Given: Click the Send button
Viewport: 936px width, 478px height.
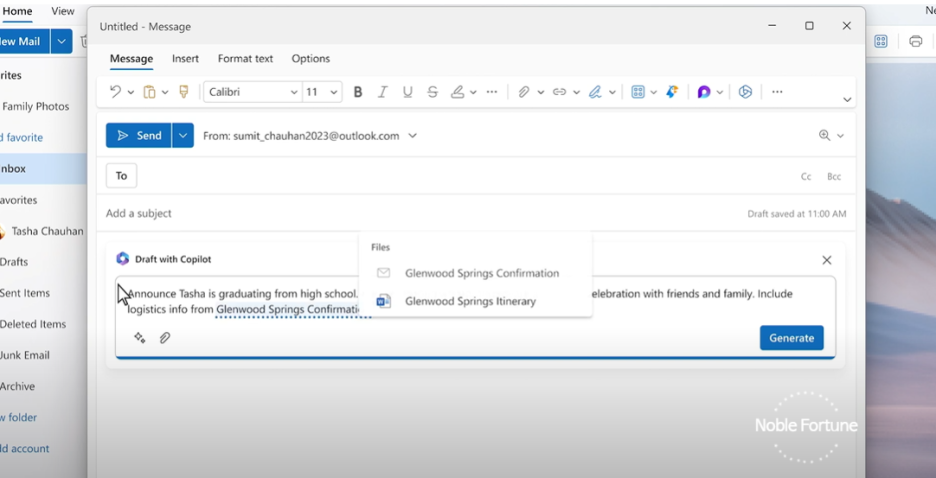Looking at the screenshot, I should pos(138,135).
